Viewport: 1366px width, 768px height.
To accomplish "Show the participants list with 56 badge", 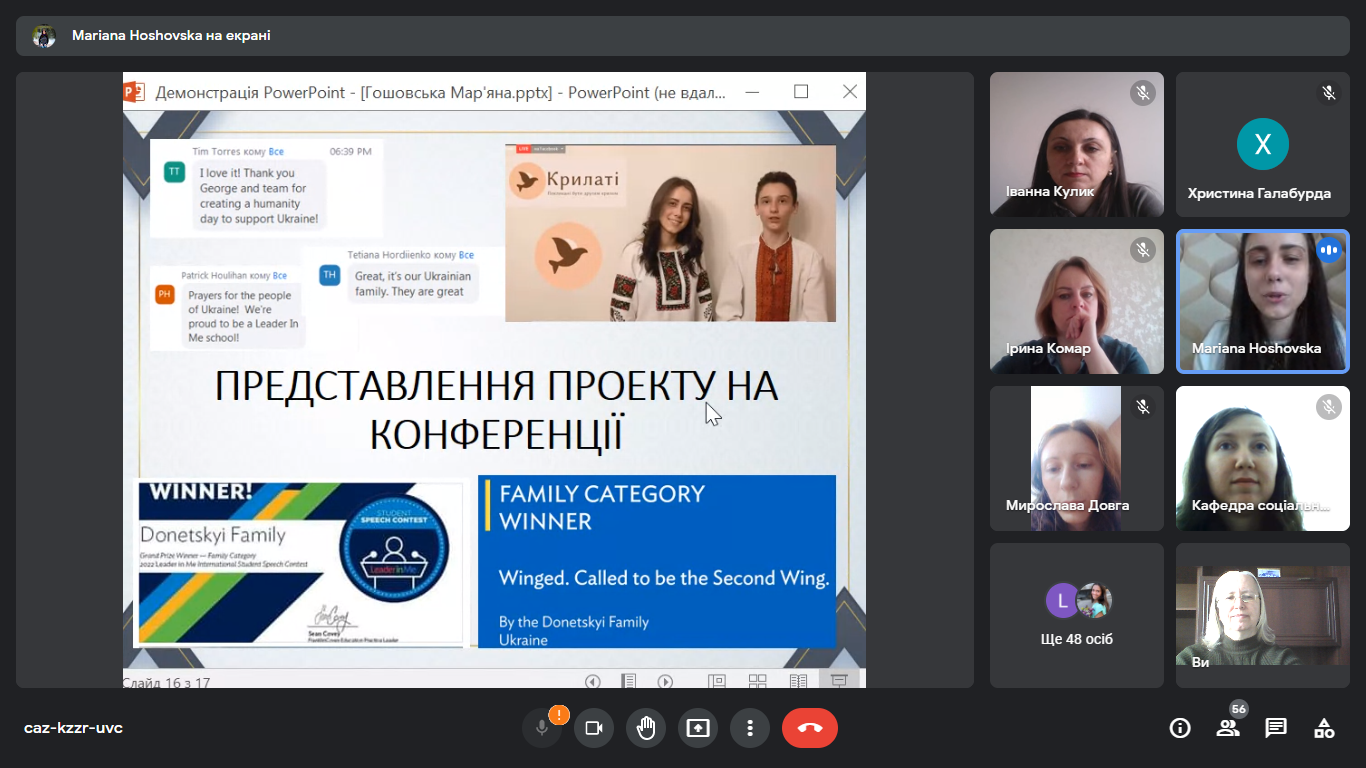I will pyautogui.click(x=1228, y=728).
